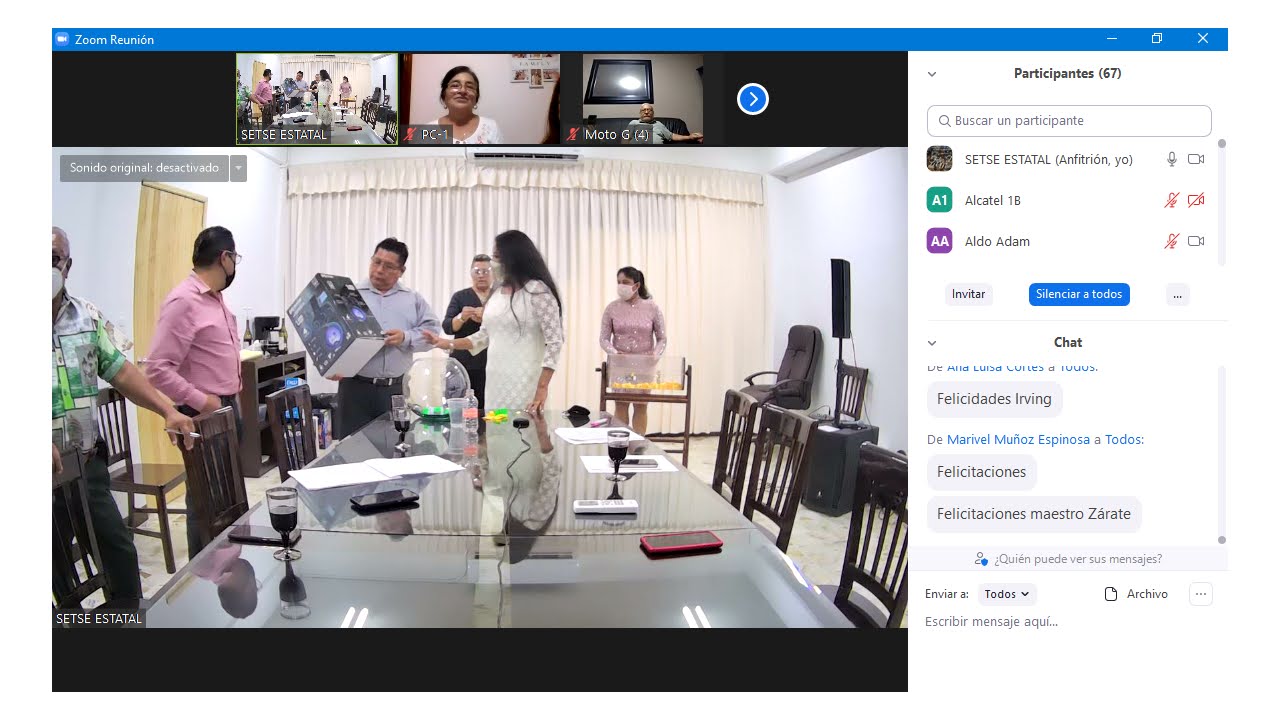Click SETSE ESTATAL avatar picture in participants list

tap(939, 159)
